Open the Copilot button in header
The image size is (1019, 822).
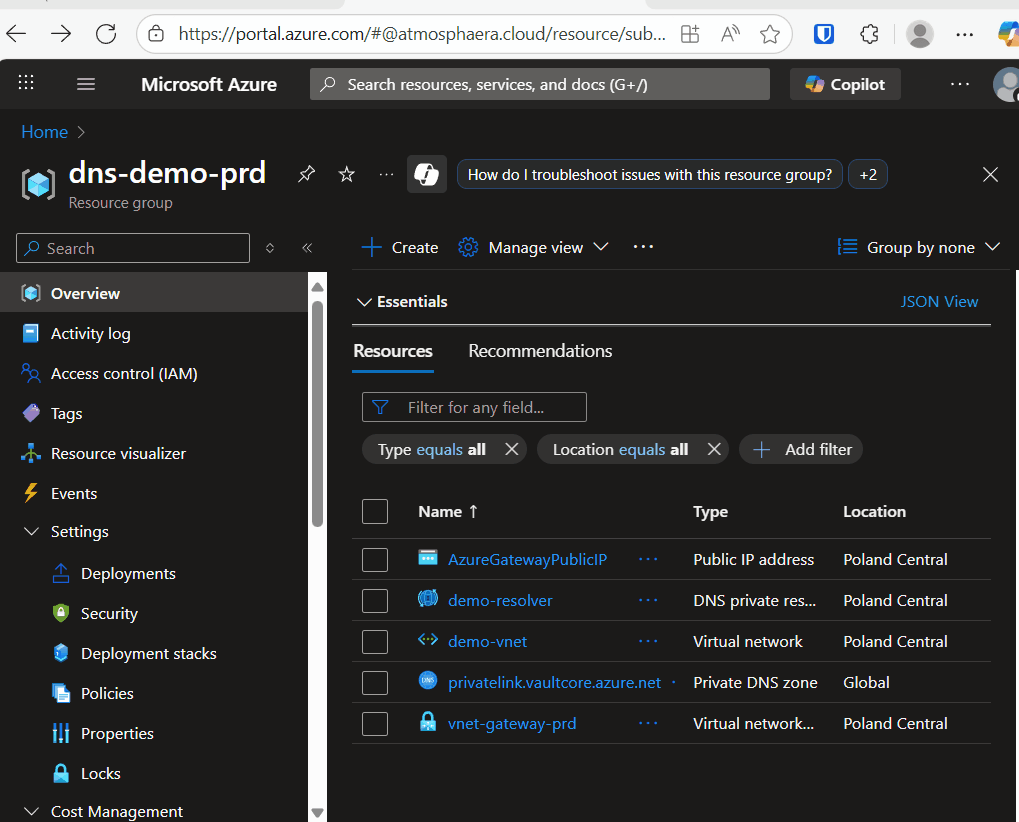tap(845, 84)
